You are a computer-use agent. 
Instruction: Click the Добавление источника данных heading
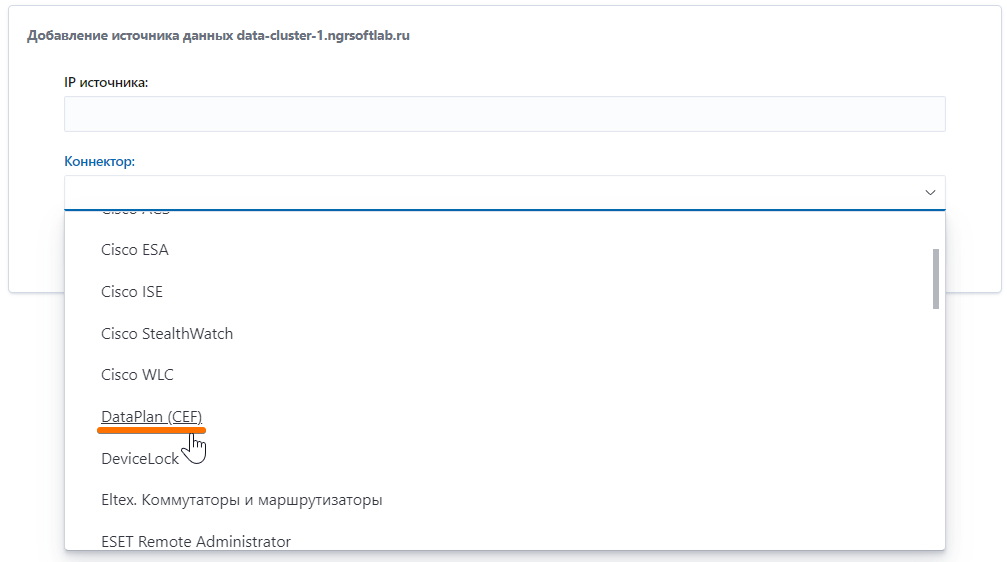(x=218, y=35)
